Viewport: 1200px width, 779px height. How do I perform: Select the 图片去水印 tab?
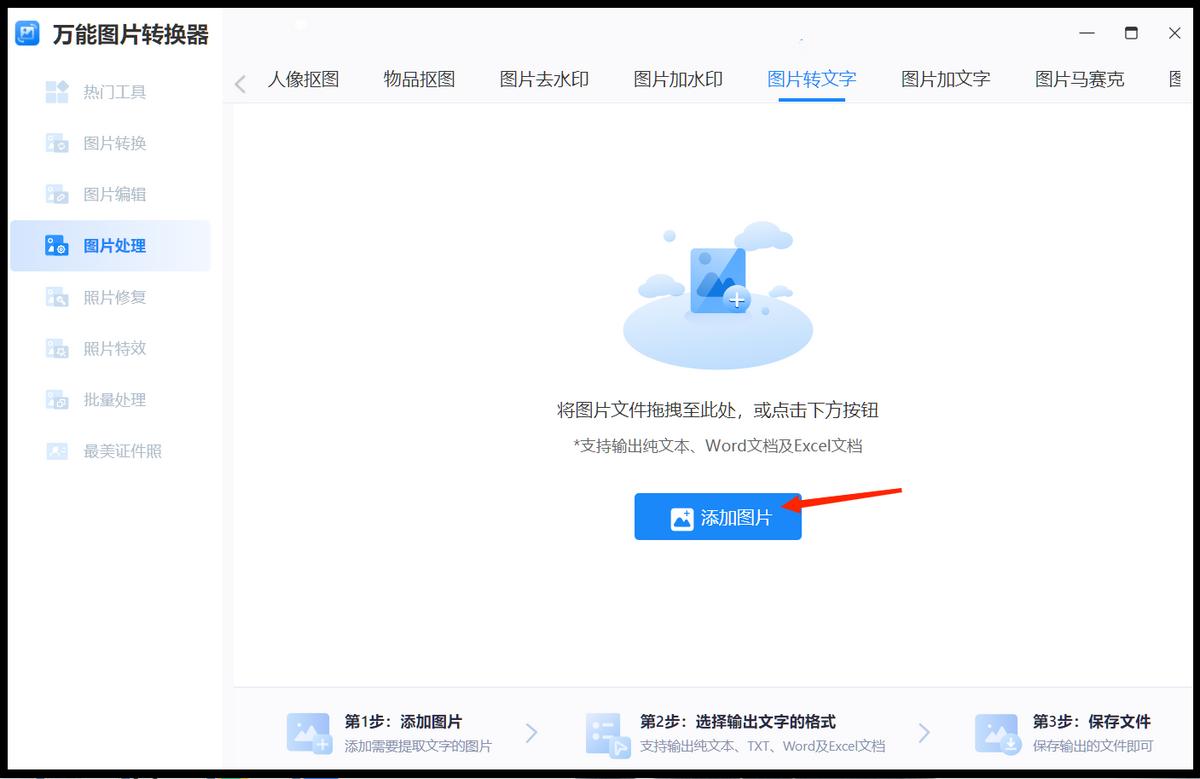click(x=544, y=79)
